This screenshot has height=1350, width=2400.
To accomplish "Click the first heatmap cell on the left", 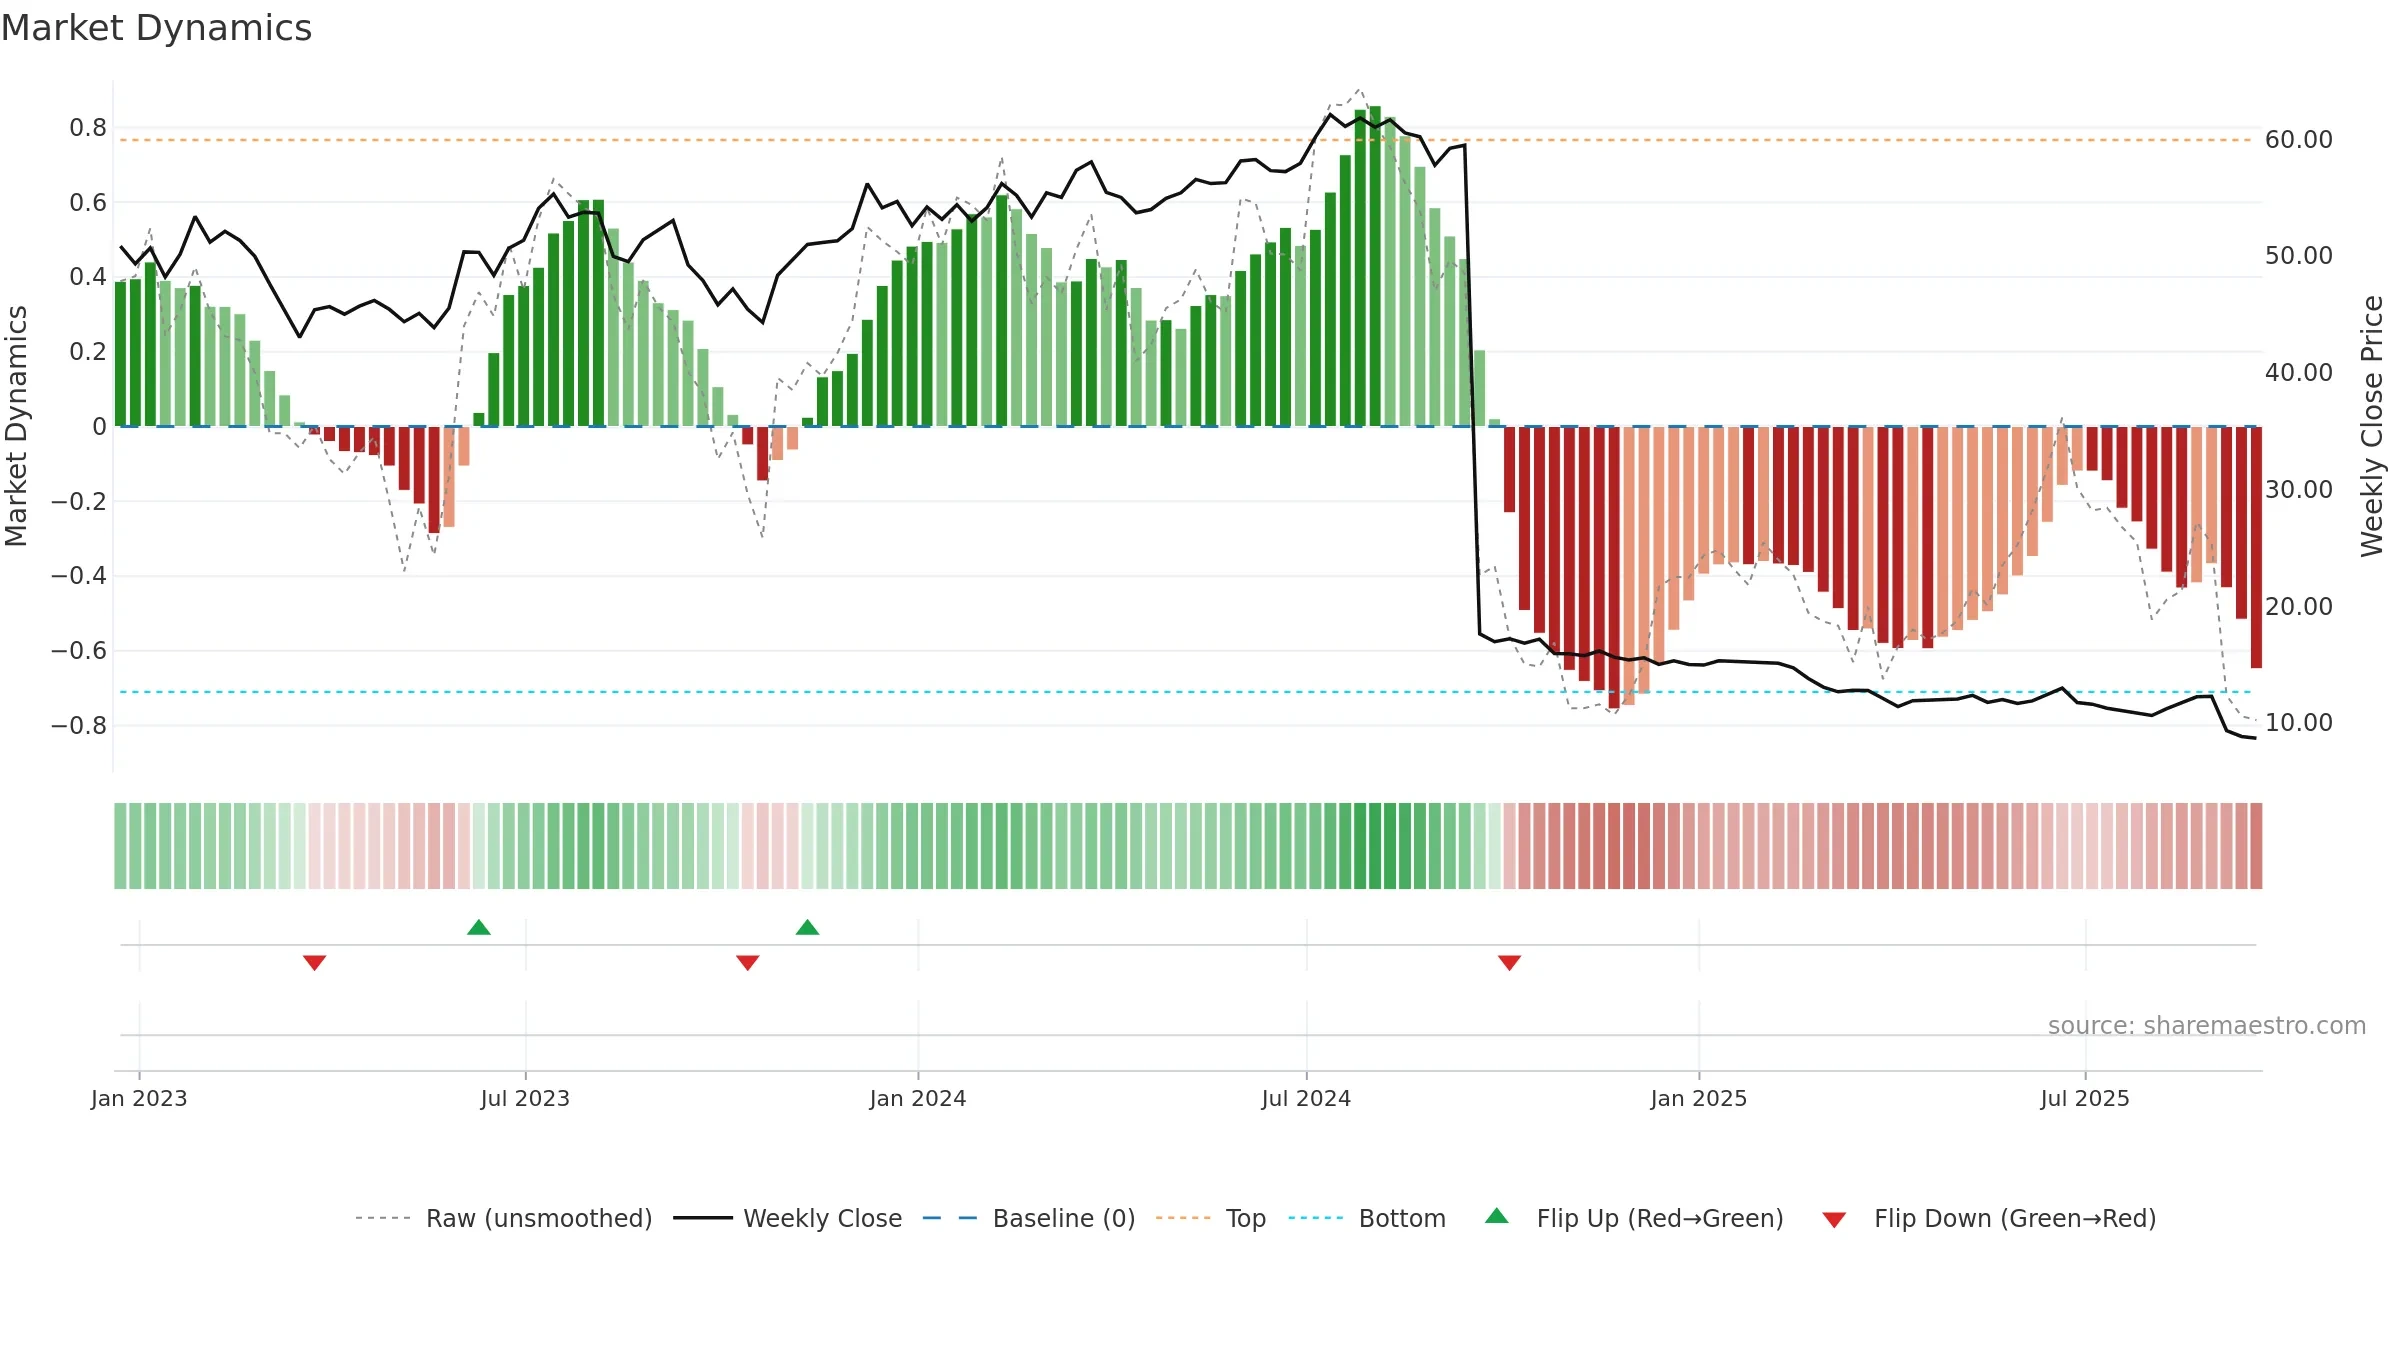I will (120, 846).
